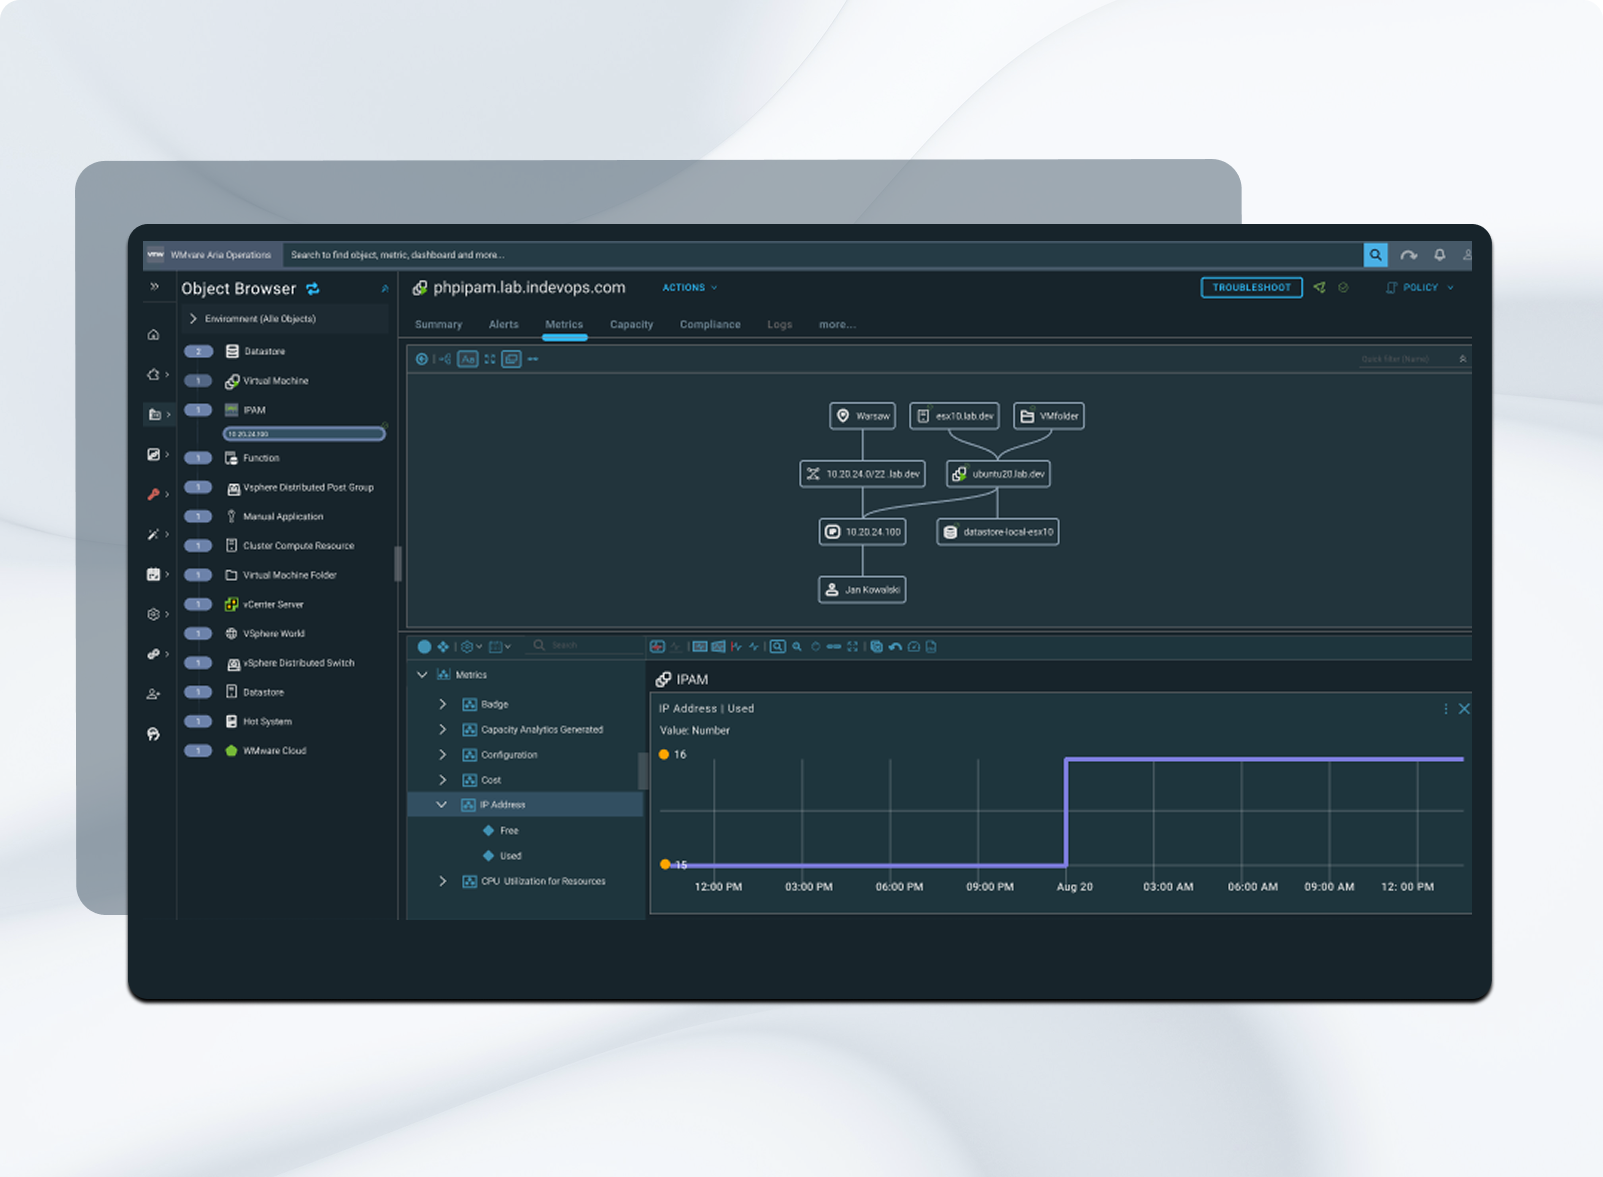Viewport: 1603px width, 1177px height.
Task: Refresh the Object Browser
Action: click(x=313, y=288)
